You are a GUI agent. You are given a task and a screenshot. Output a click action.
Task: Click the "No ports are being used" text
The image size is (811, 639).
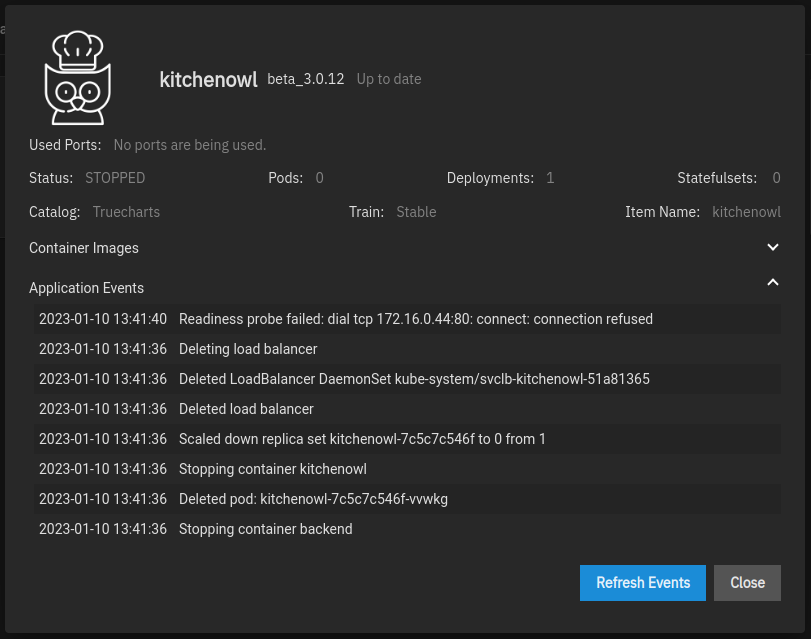[x=189, y=145]
